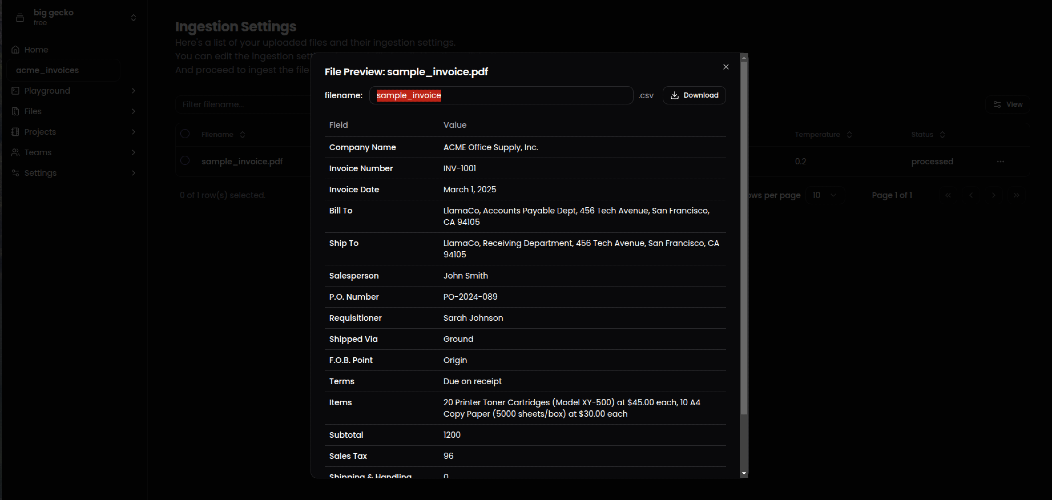This screenshot has width=1052, height=500.
Task: Toggle the select-all rows checkbox
Action: [185, 134]
